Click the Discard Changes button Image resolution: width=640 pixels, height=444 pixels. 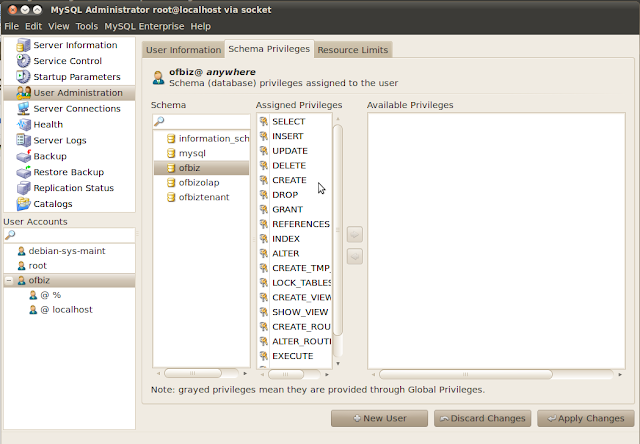482,418
